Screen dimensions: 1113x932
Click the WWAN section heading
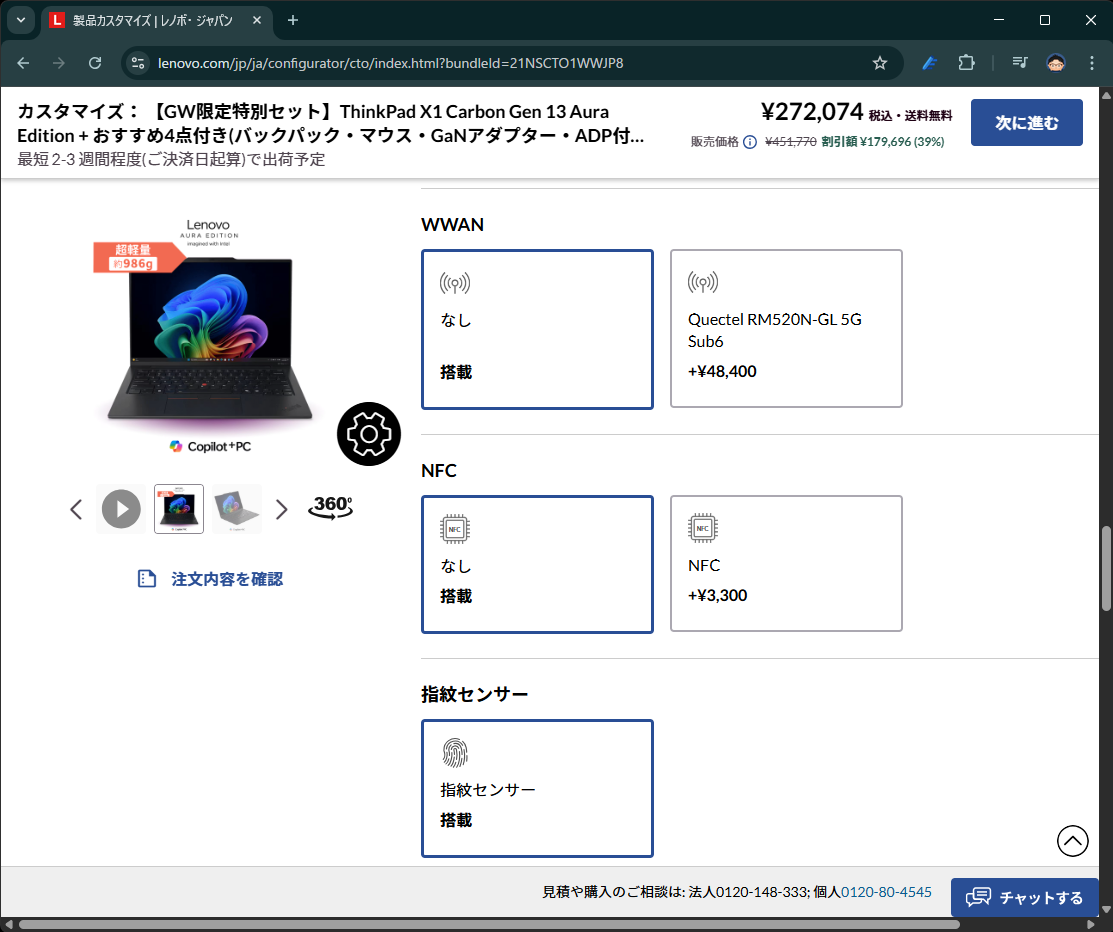[x=452, y=225]
